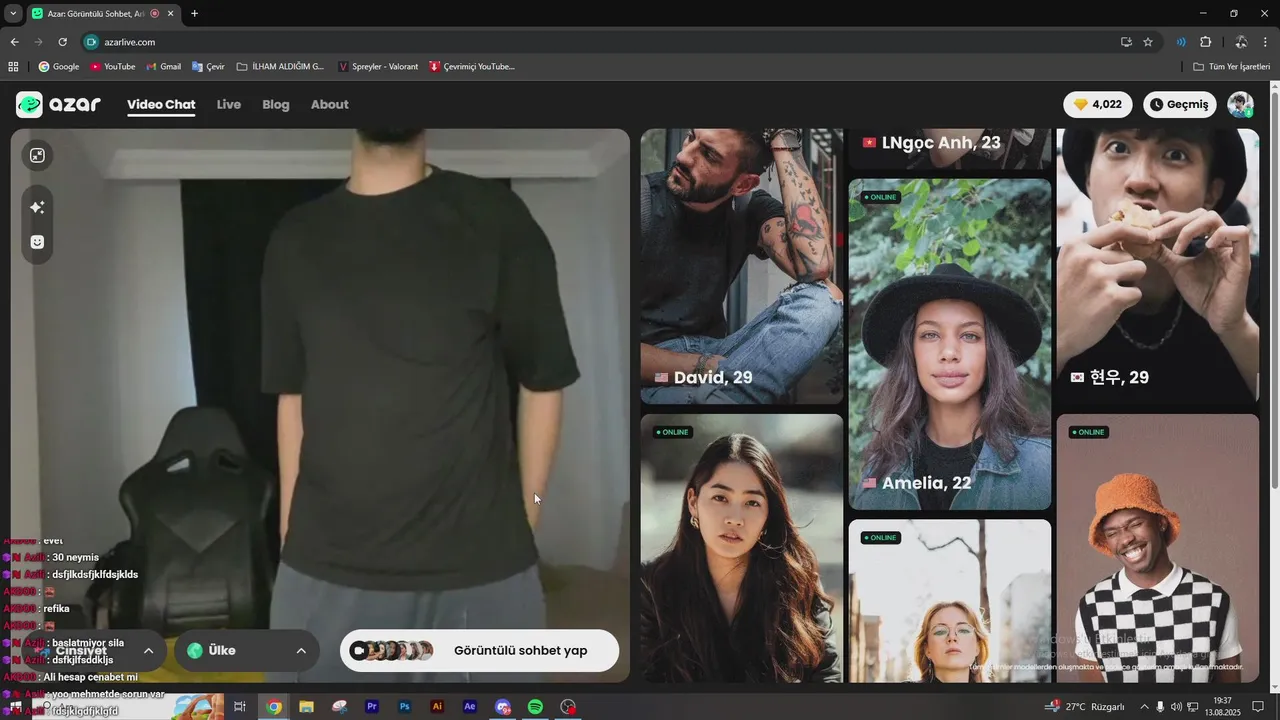Open the Geçmiş history button

point(1180,104)
